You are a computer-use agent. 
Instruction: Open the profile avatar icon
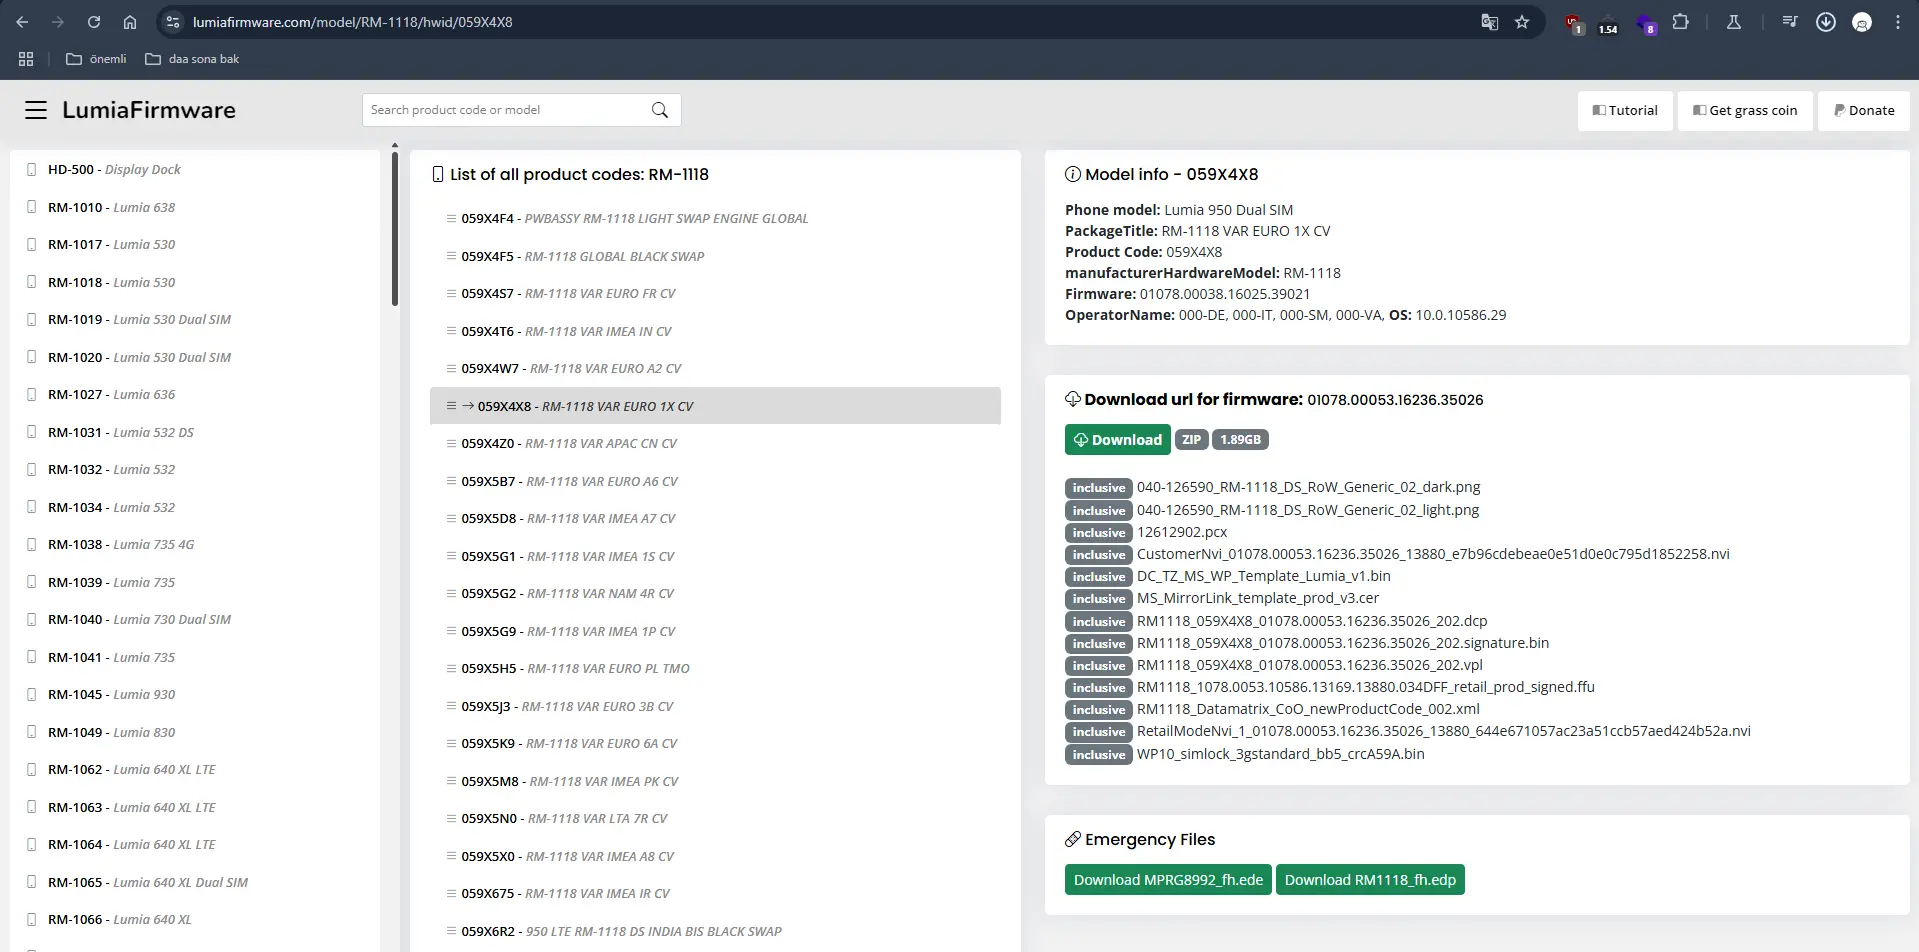pos(1862,22)
